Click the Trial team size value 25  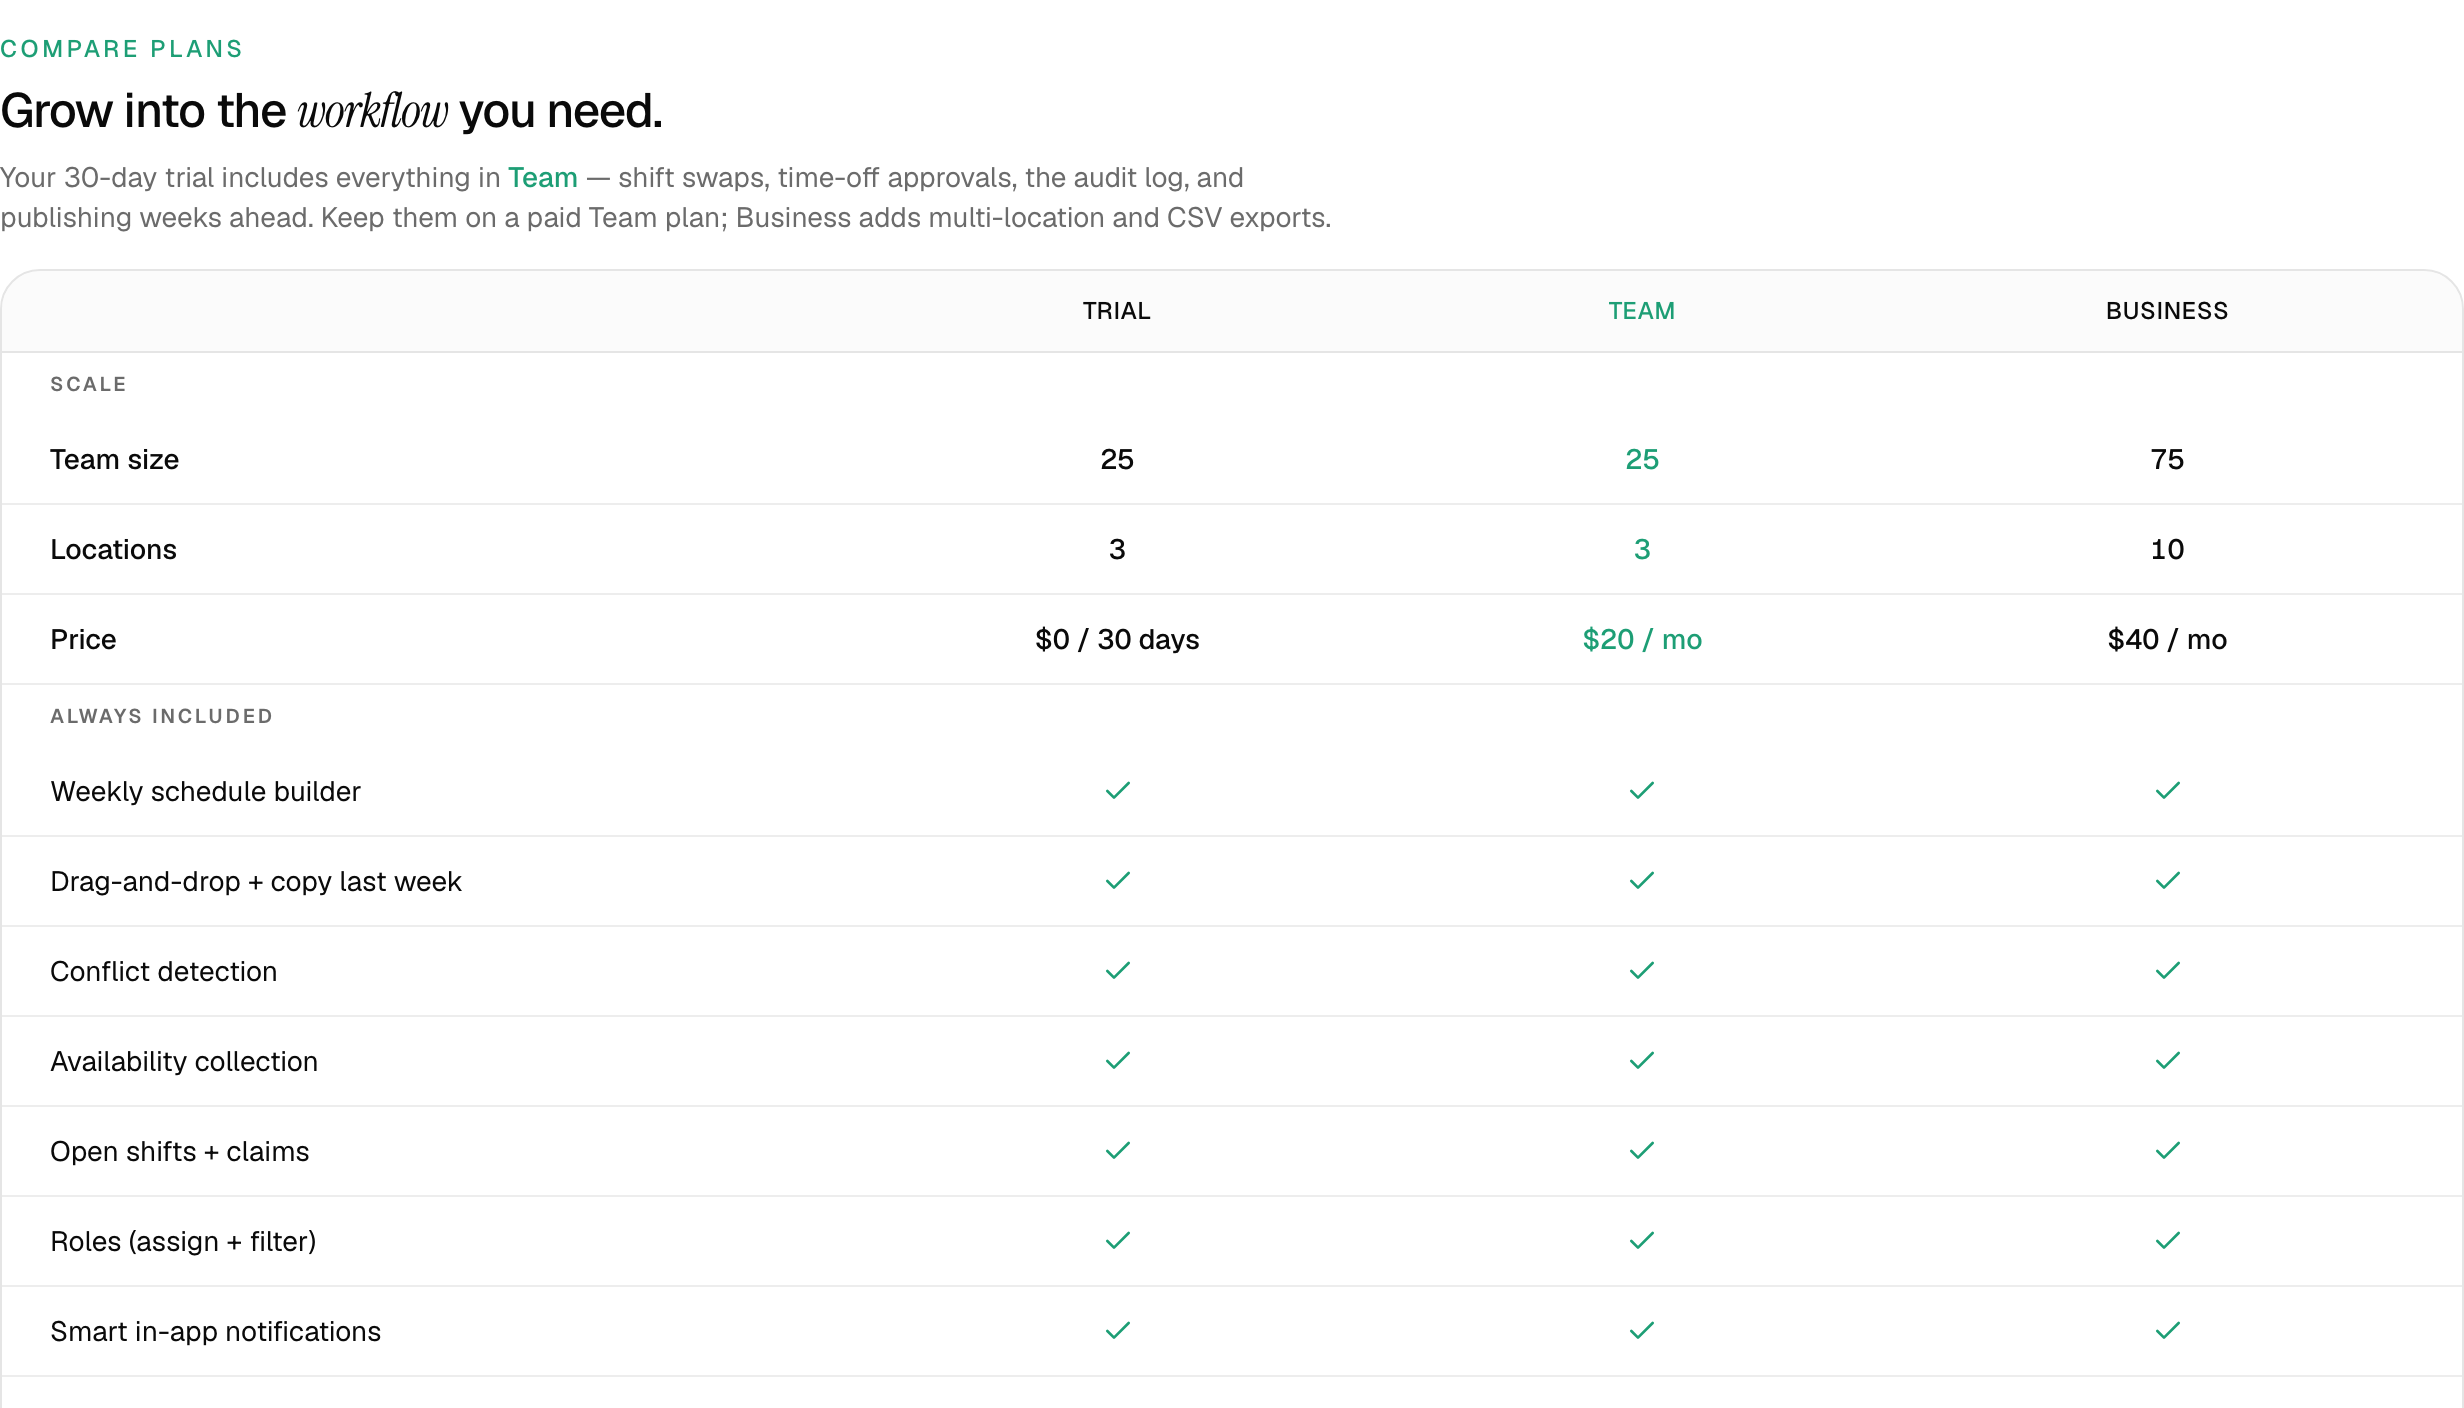(x=1117, y=460)
